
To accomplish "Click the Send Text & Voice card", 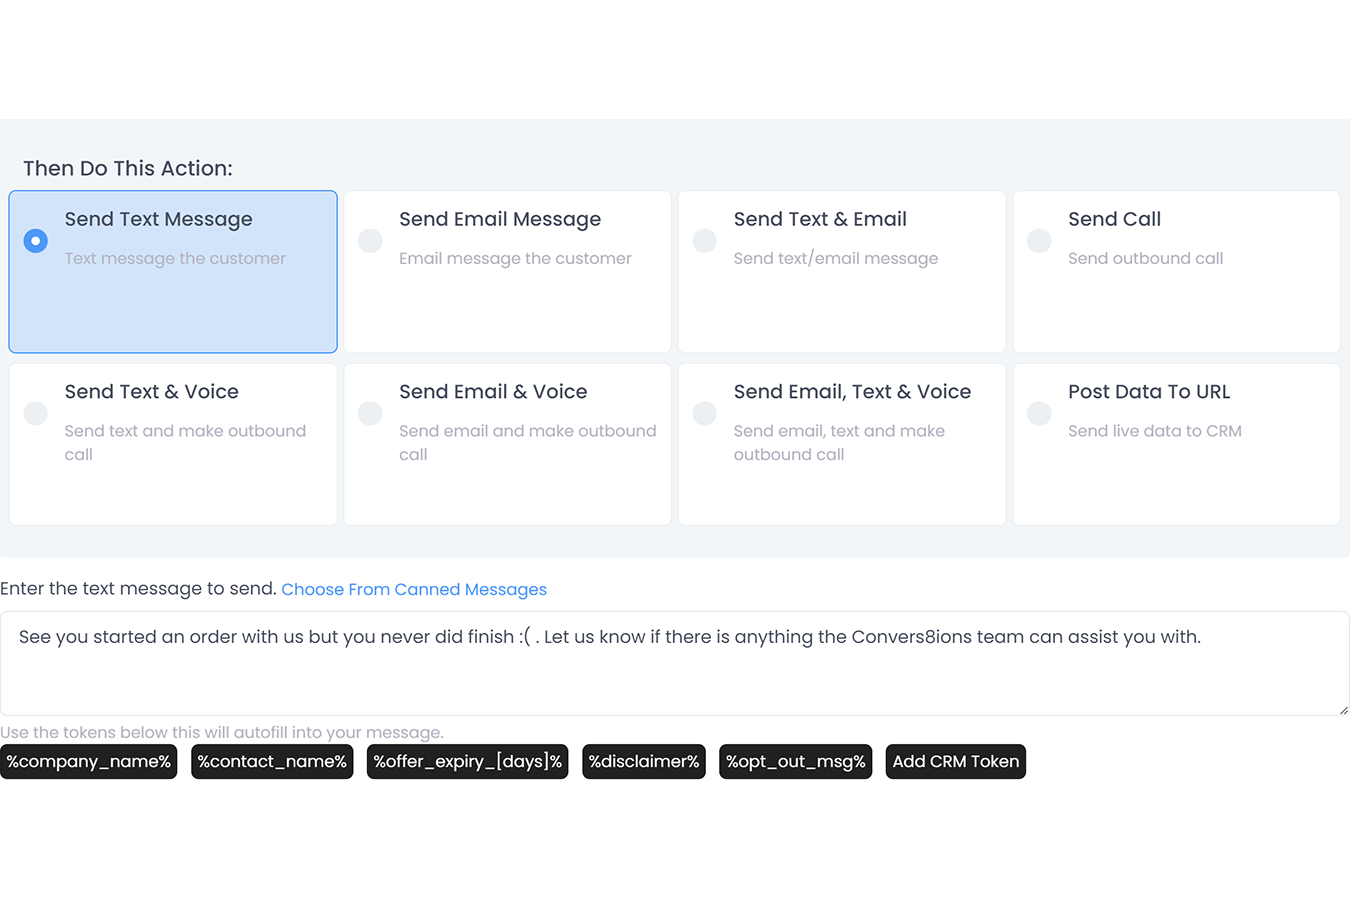I will pos(172,444).
